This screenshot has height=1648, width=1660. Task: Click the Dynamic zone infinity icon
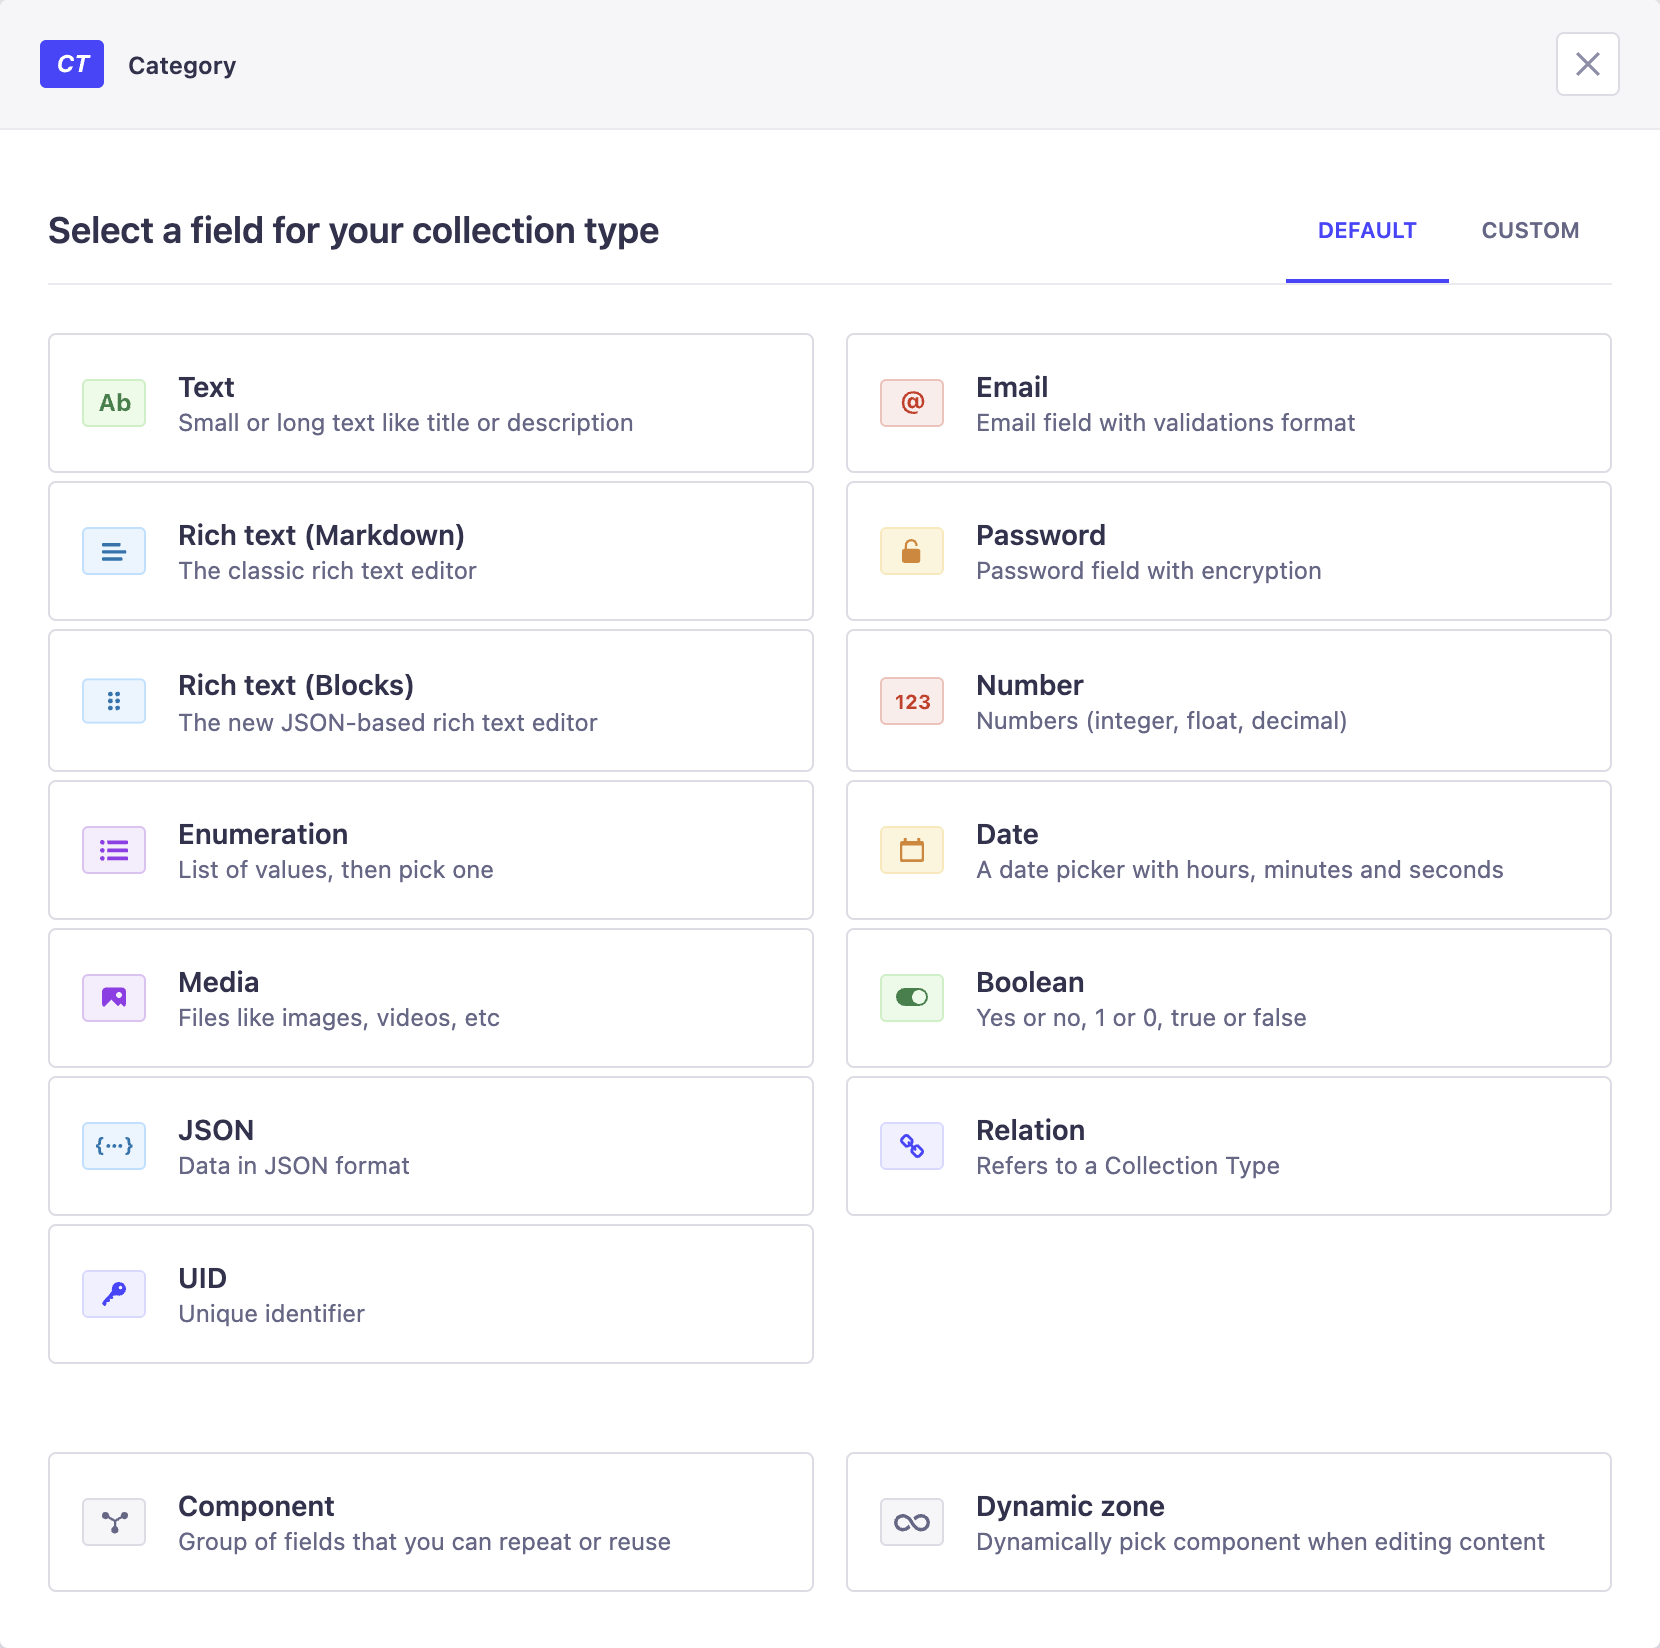pos(912,1522)
